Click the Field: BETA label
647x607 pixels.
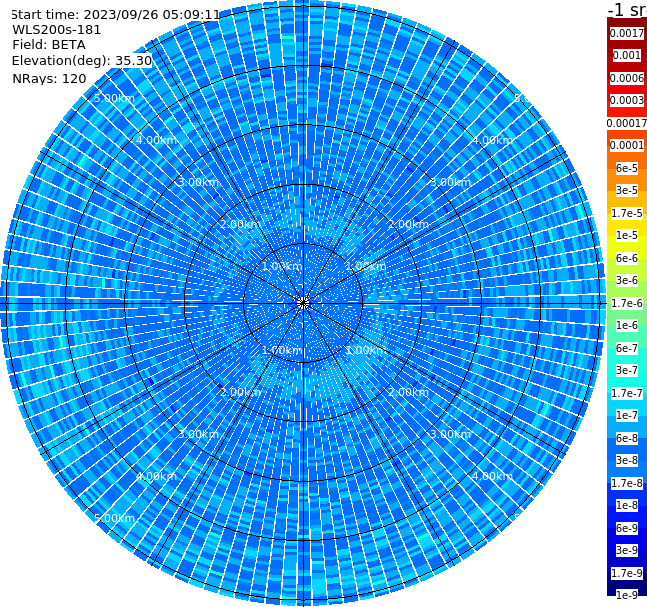49,45
